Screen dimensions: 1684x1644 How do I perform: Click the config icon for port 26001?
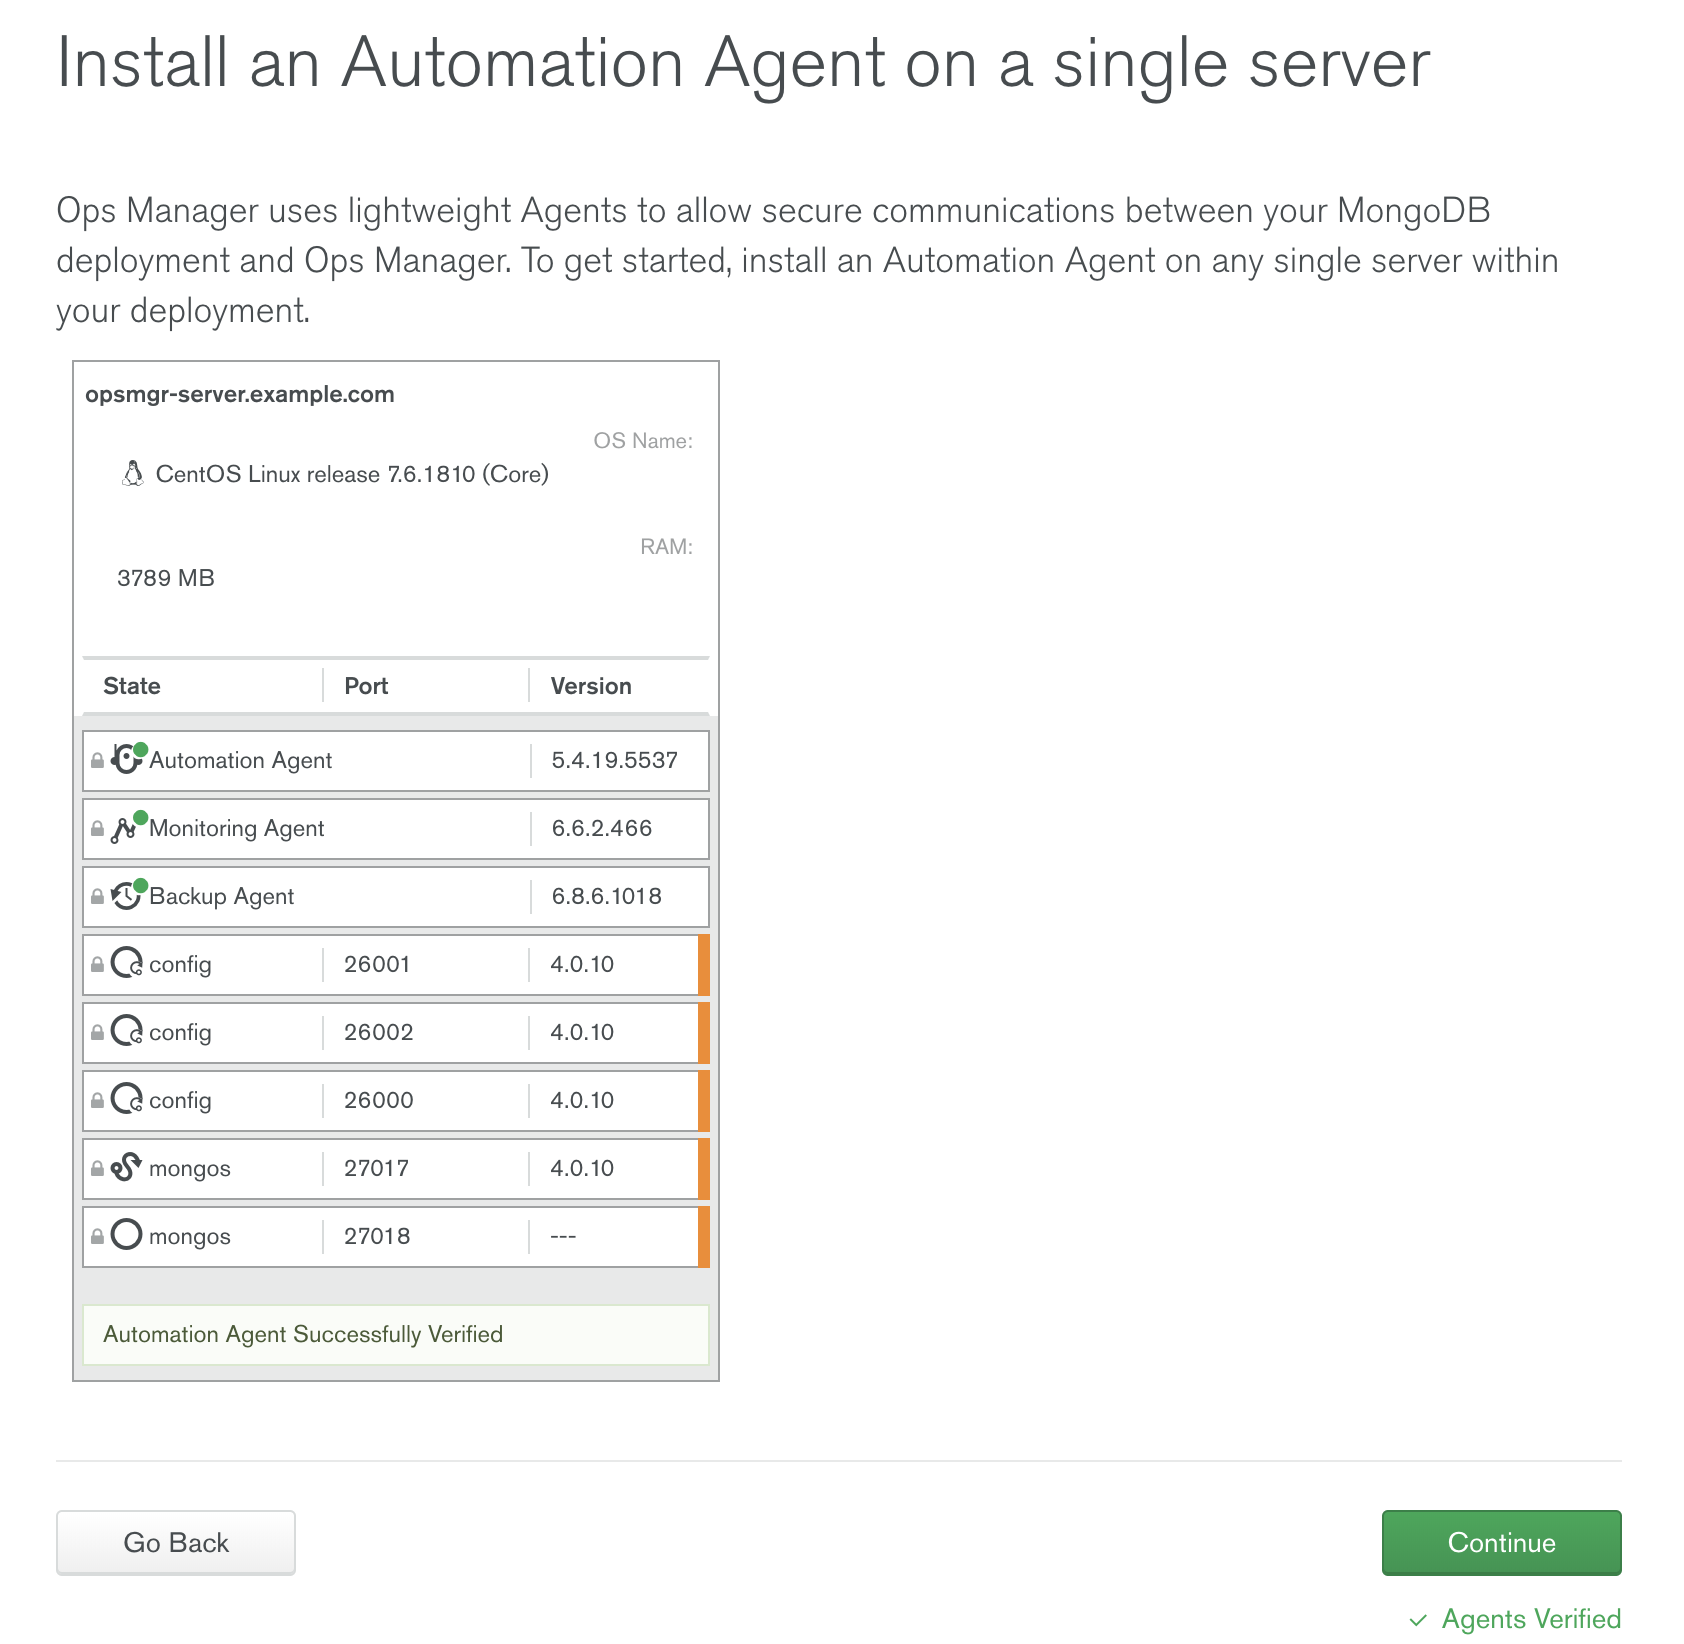pyautogui.click(x=127, y=963)
